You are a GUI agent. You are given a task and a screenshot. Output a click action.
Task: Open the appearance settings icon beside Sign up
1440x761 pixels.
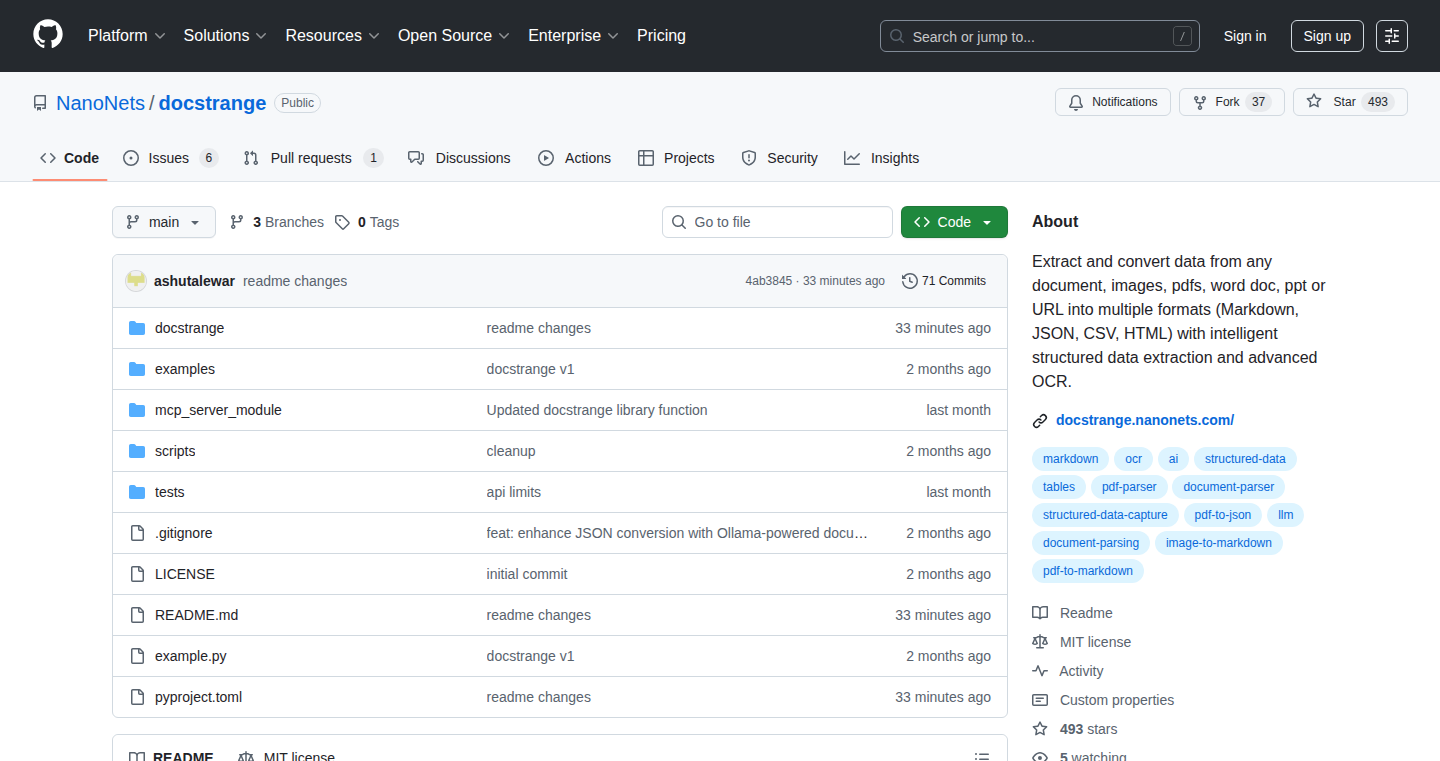pyautogui.click(x=1392, y=36)
